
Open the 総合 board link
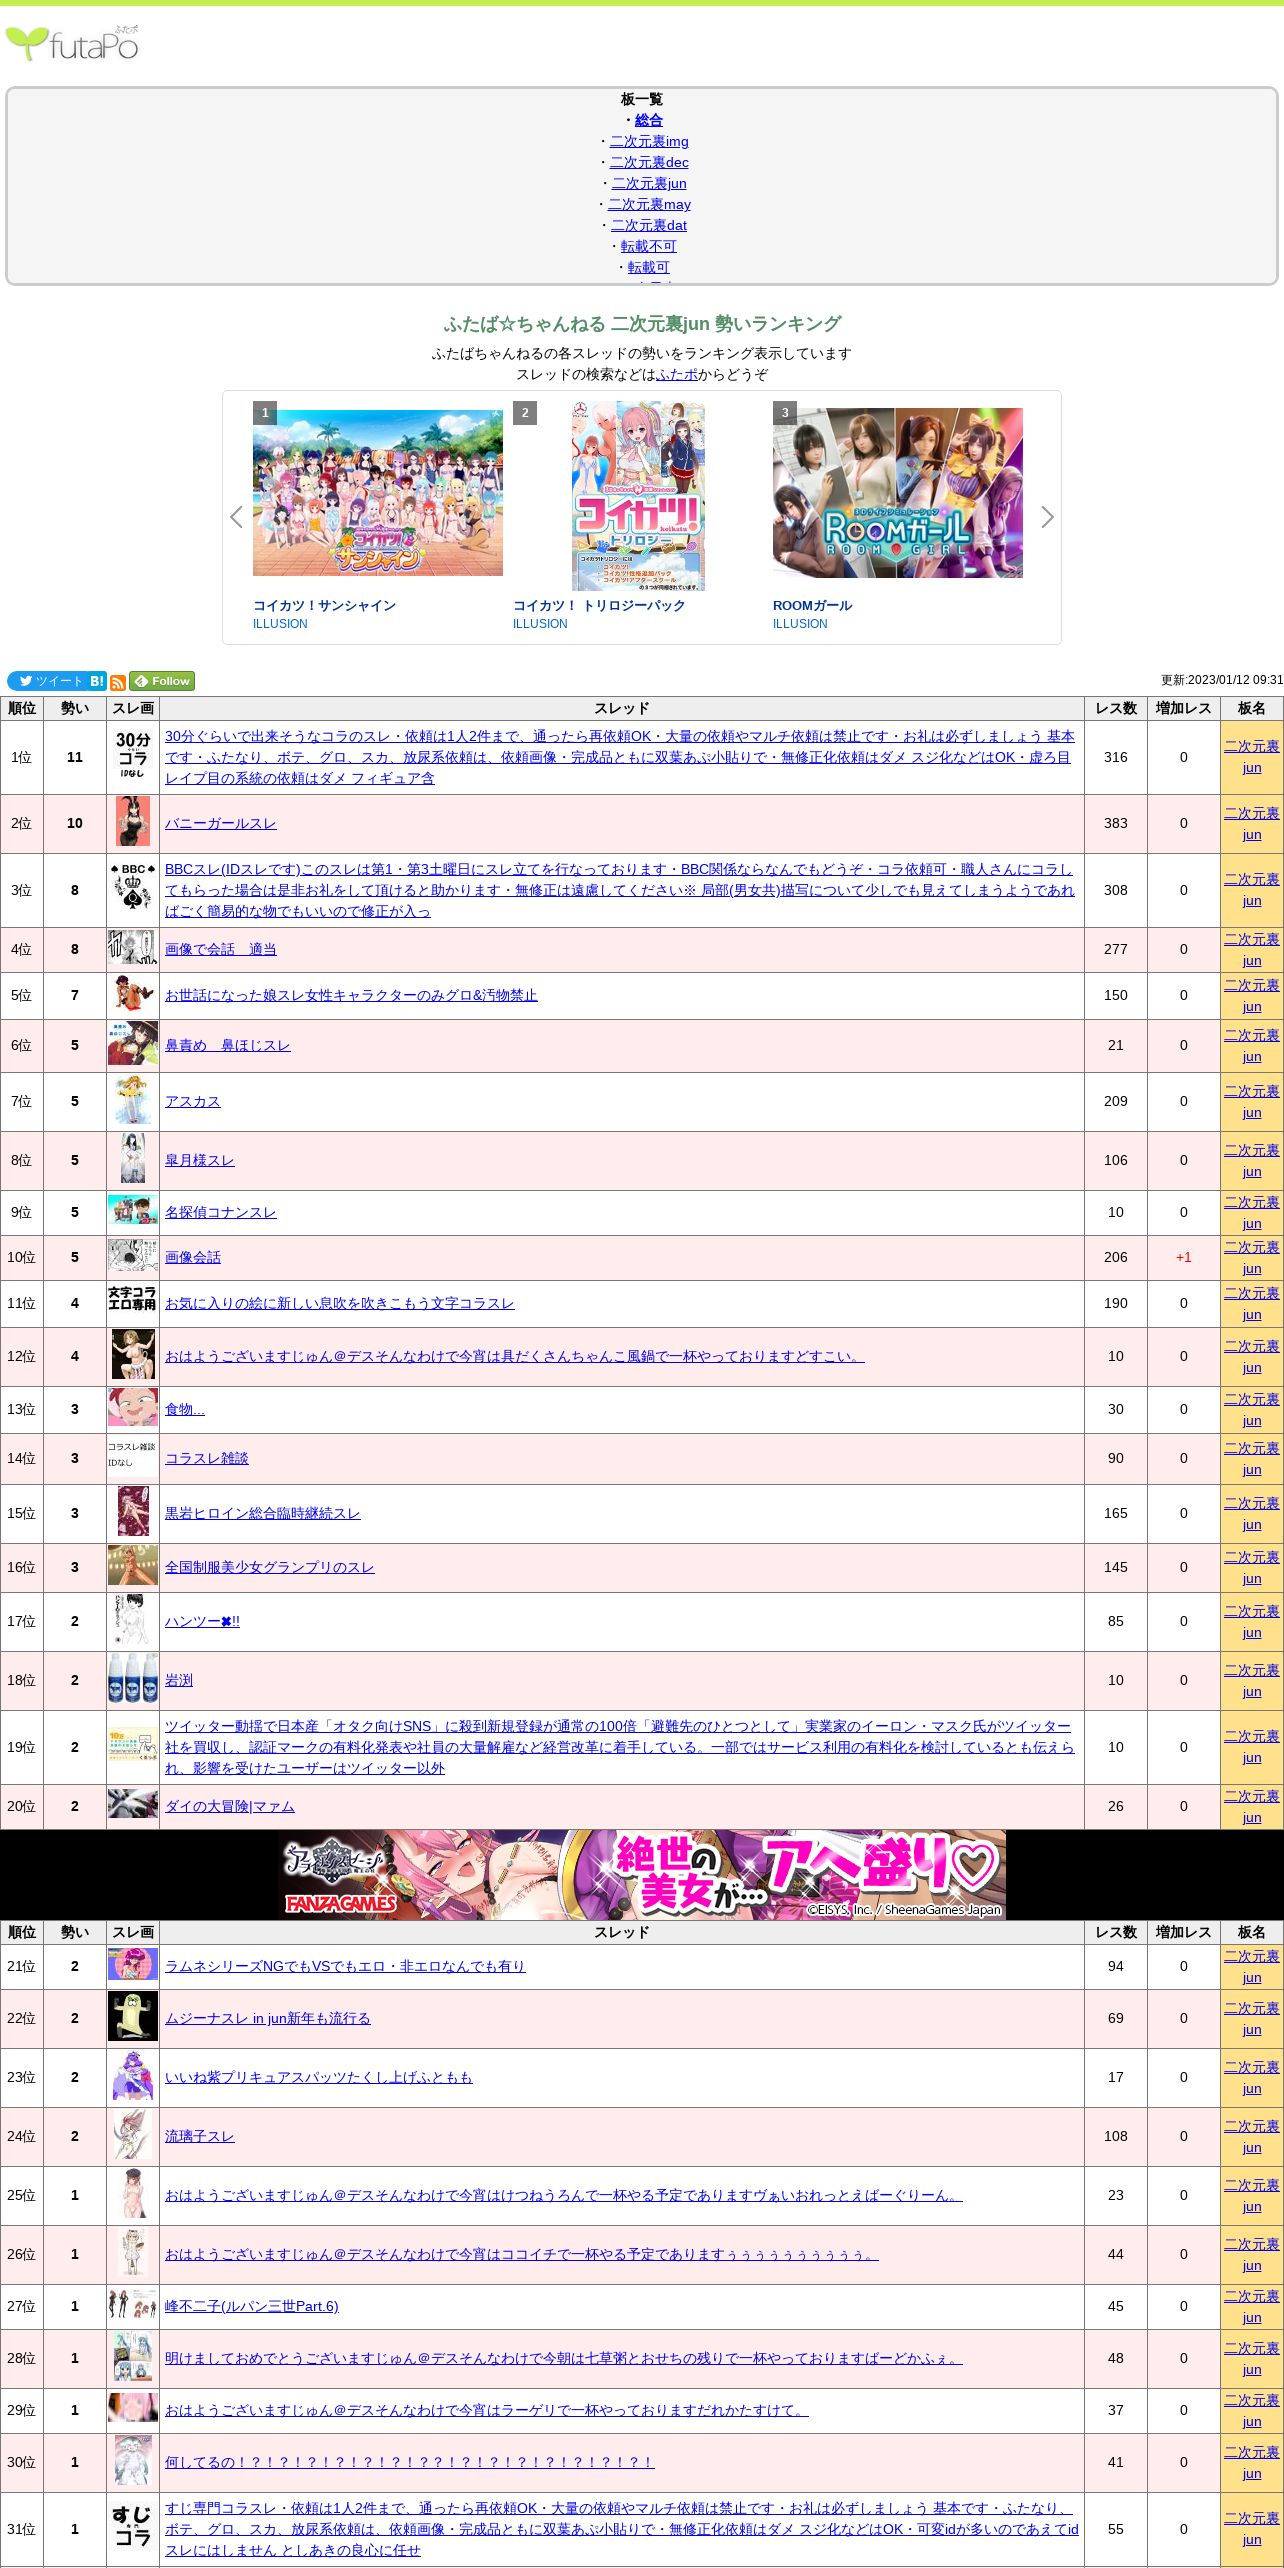click(x=649, y=120)
